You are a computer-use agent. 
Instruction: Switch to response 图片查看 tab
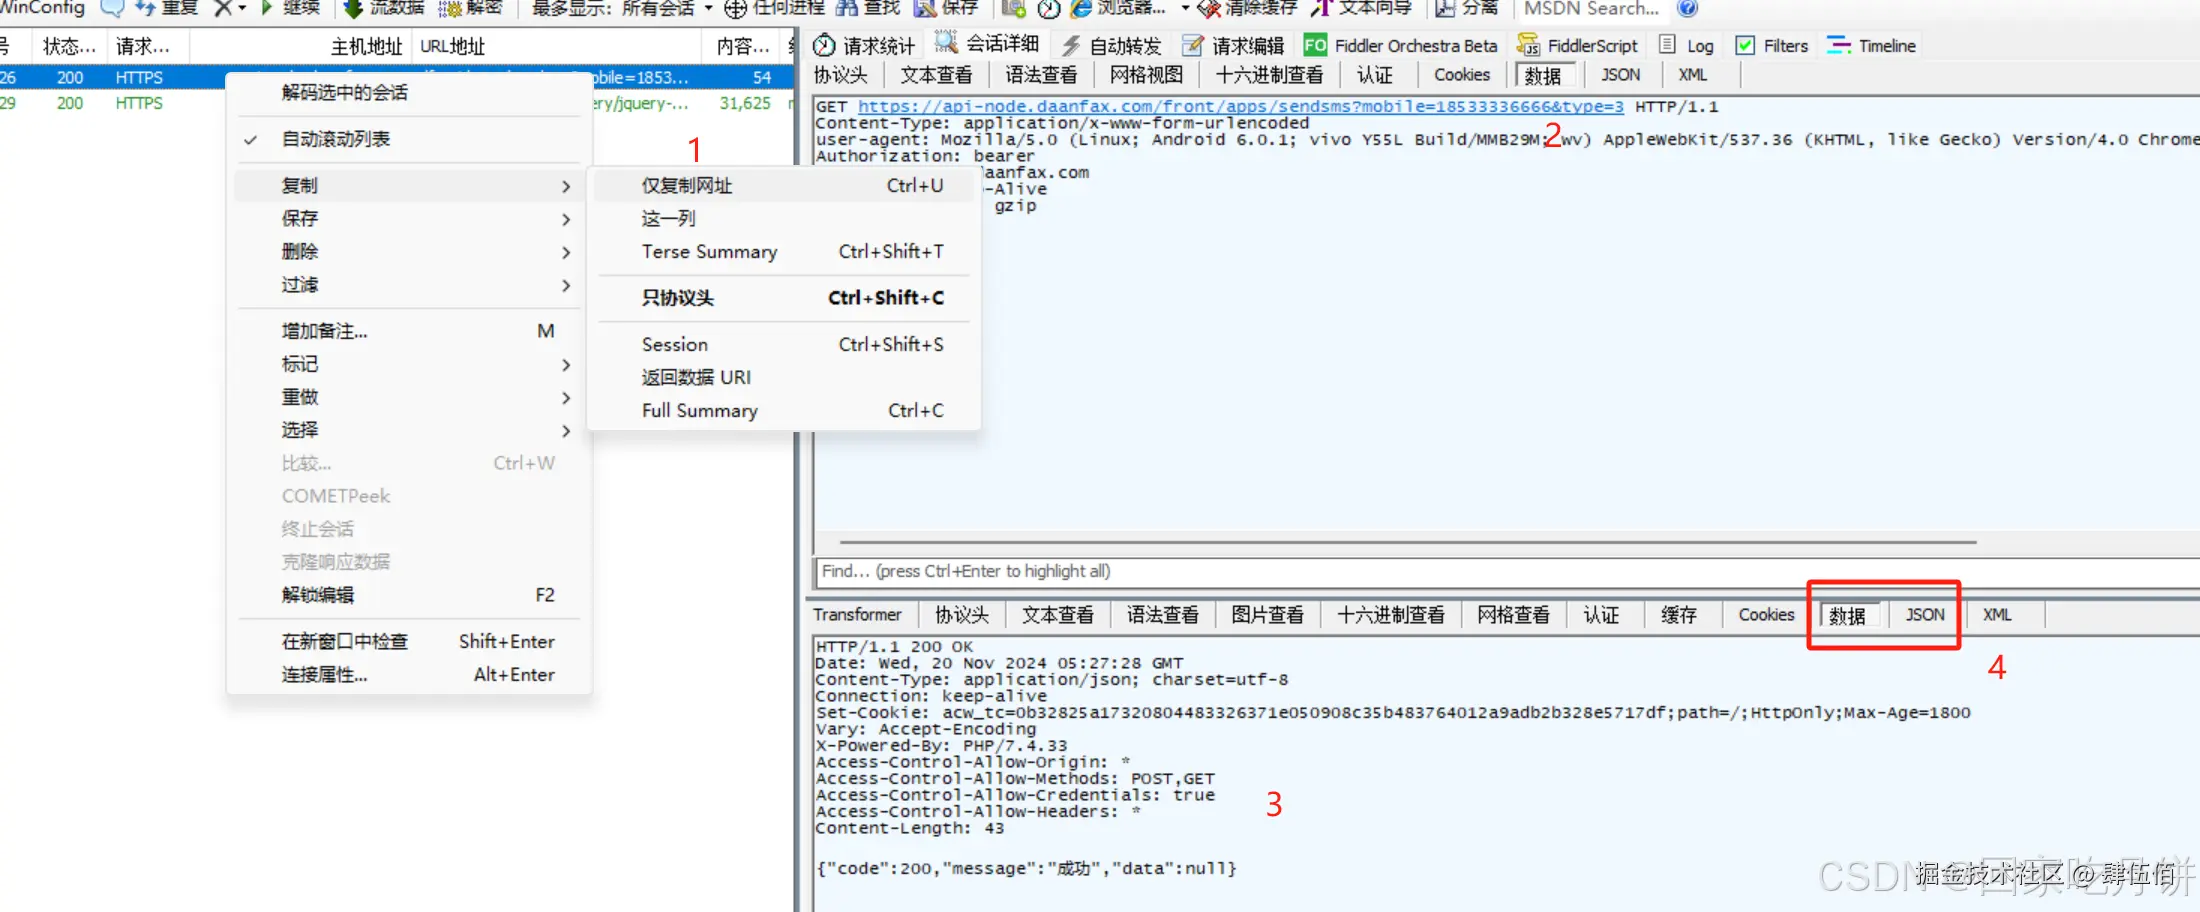tap(1267, 615)
